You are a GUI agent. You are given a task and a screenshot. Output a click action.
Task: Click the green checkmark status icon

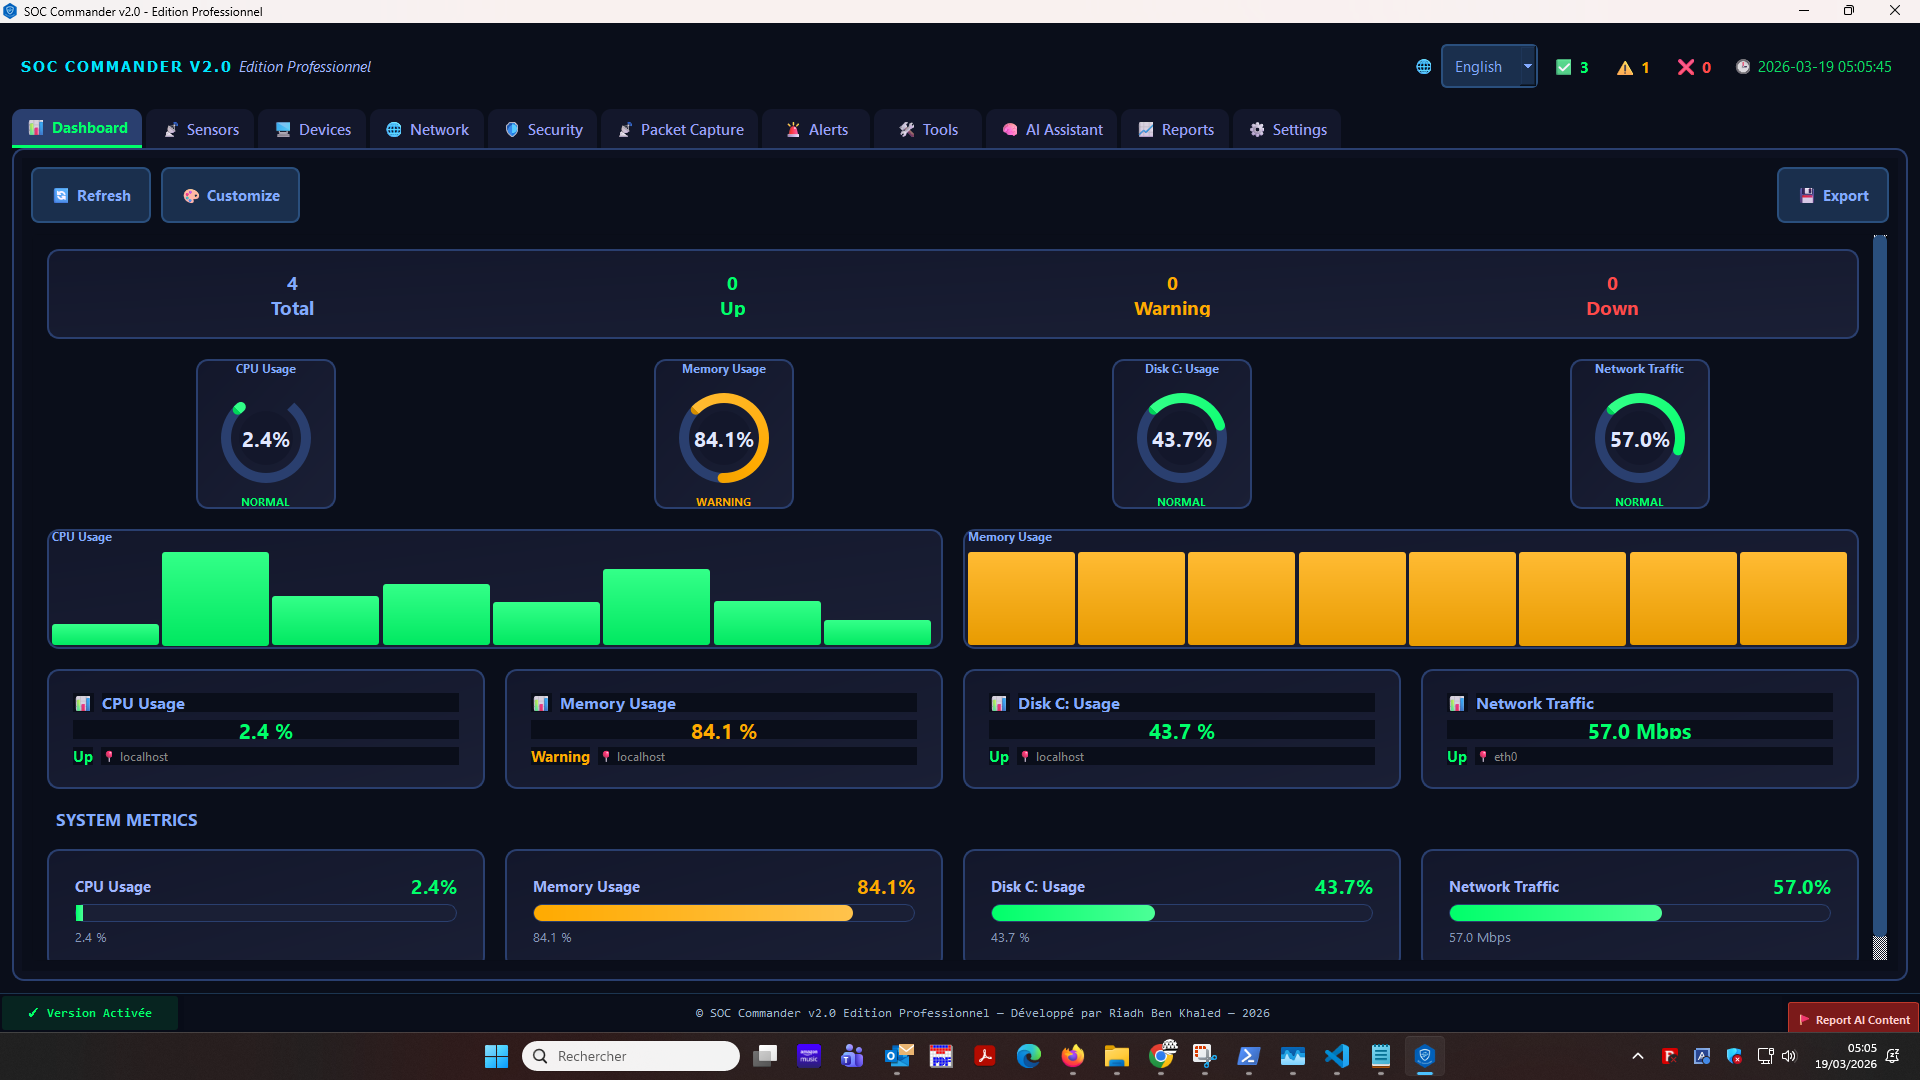[x=1564, y=67]
